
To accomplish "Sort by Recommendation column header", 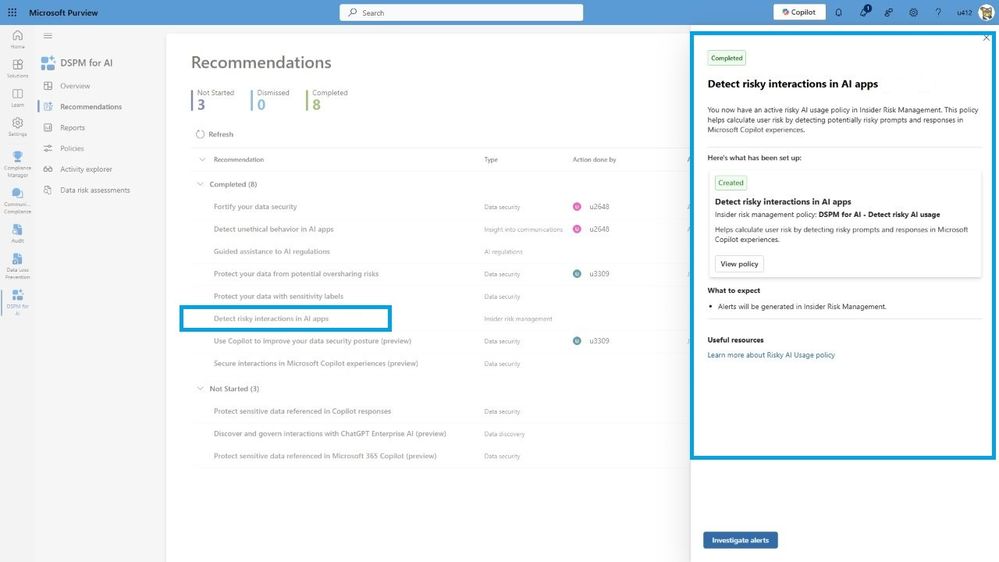I will 238,159.
